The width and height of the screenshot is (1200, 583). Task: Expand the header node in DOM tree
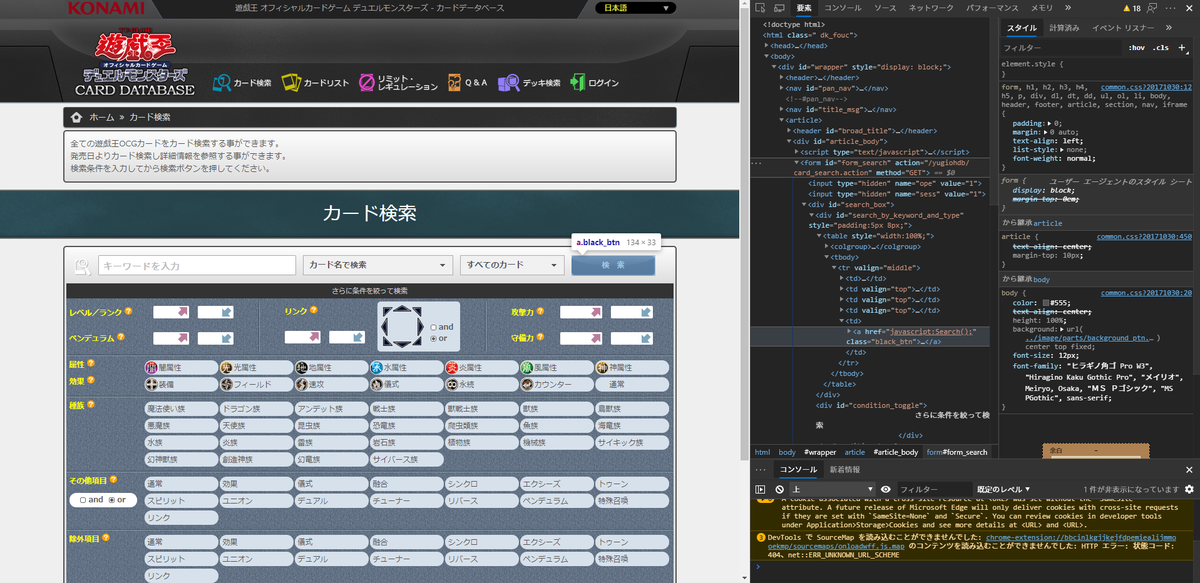[782, 77]
